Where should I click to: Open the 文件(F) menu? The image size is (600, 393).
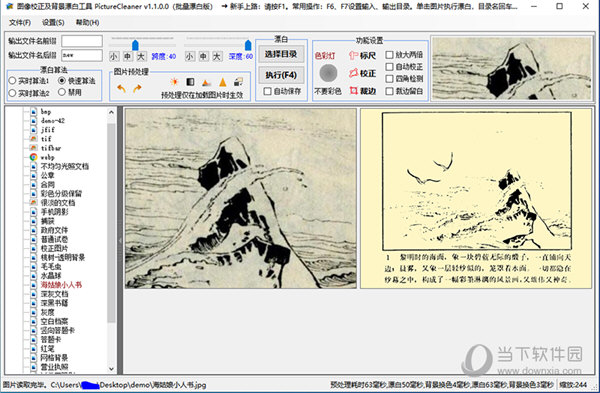click(20, 23)
